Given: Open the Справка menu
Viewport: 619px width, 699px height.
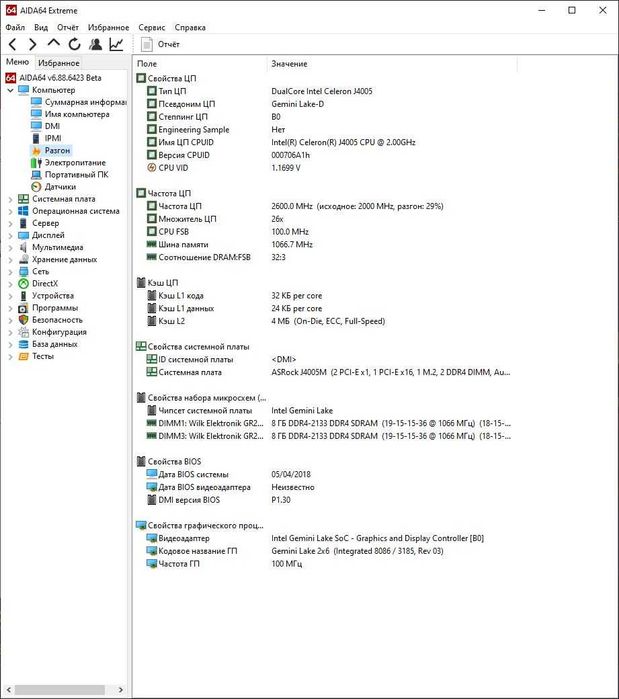Looking at the screenshot, I should (190, 28).
